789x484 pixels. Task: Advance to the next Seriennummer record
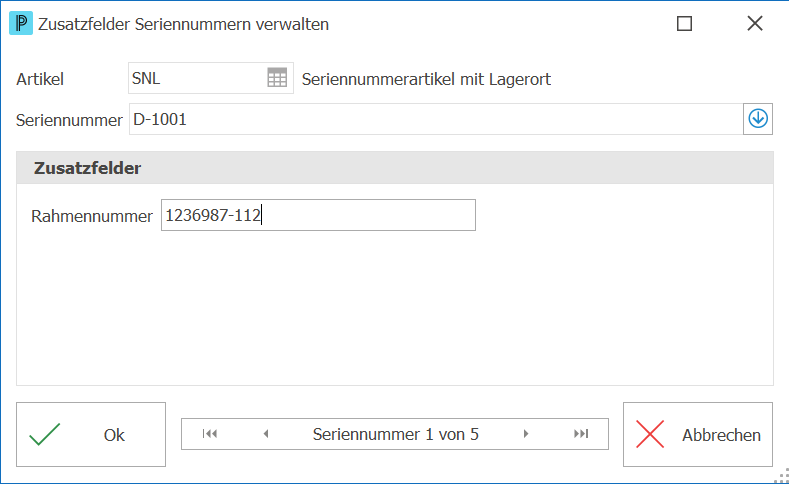526,434
